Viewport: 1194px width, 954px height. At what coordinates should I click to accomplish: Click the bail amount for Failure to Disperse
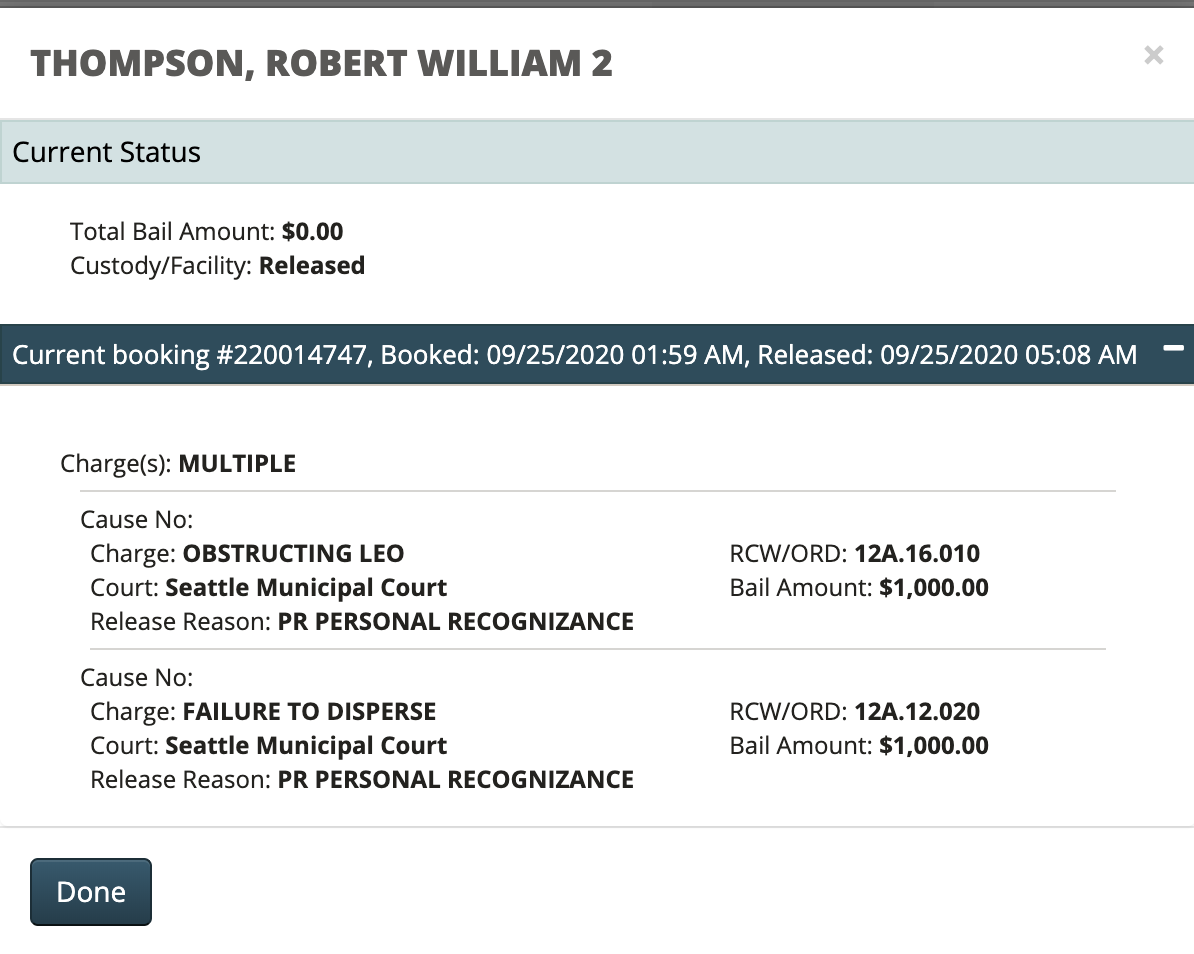tap(933, 746)
